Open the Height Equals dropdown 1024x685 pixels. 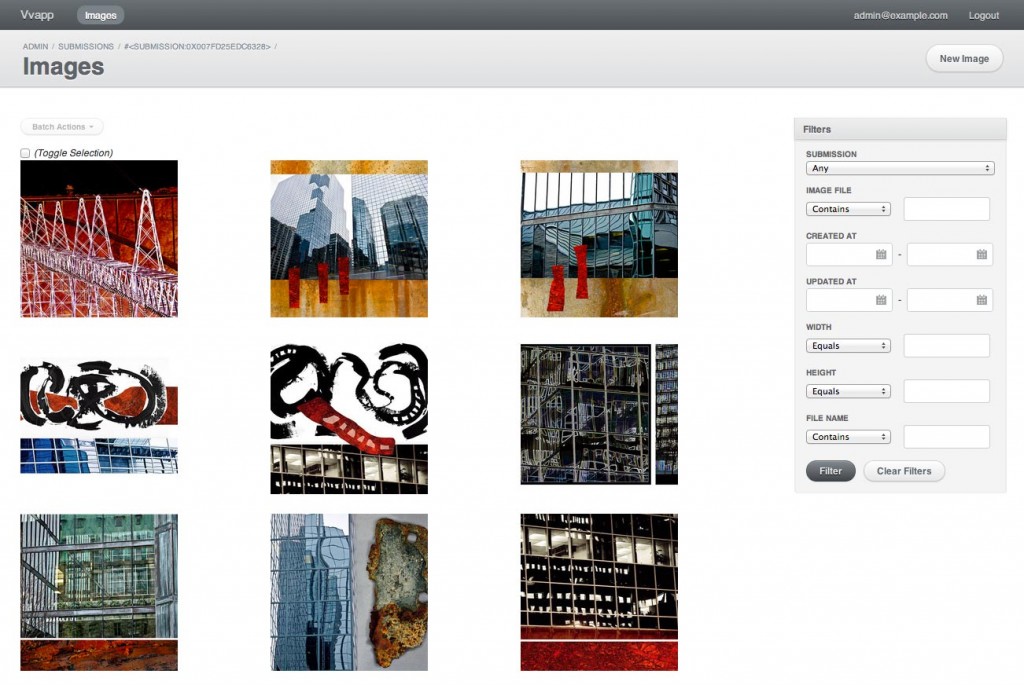tap(848, 392)
